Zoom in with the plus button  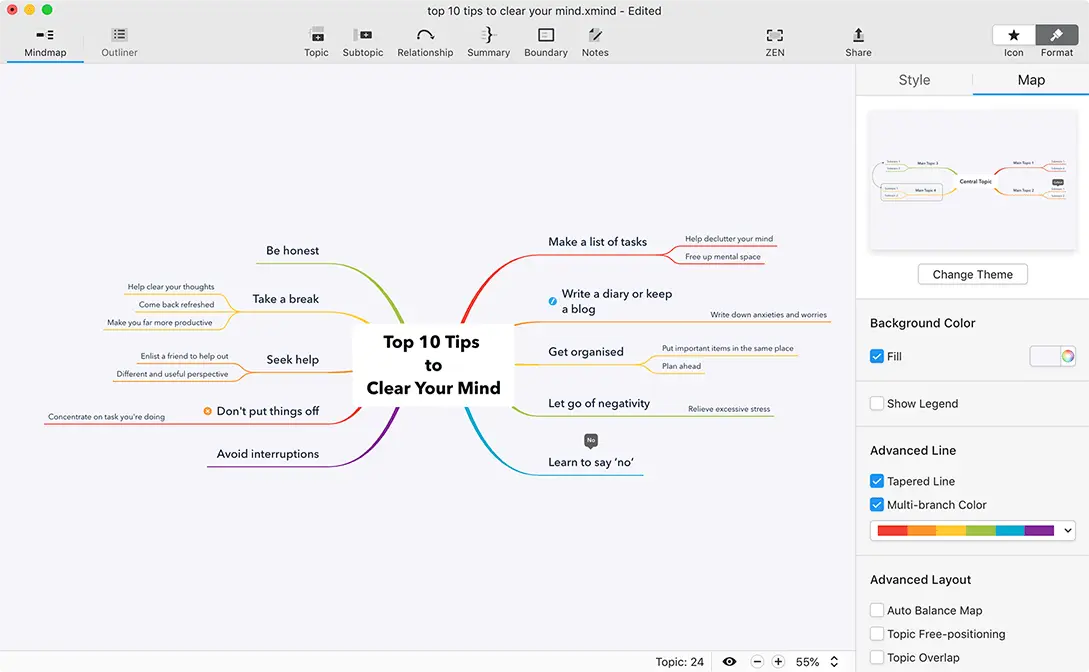point(779,662)
